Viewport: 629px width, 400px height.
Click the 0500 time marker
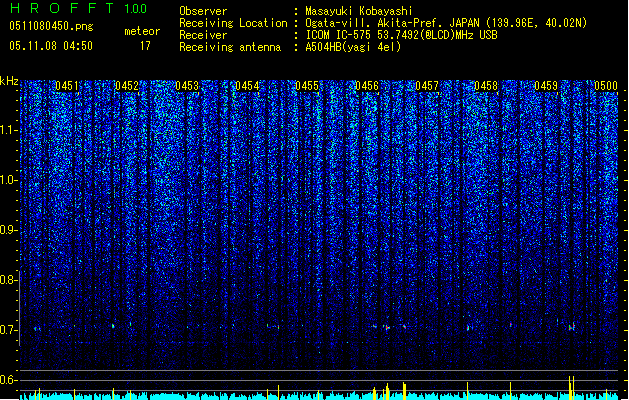[606, 86]
